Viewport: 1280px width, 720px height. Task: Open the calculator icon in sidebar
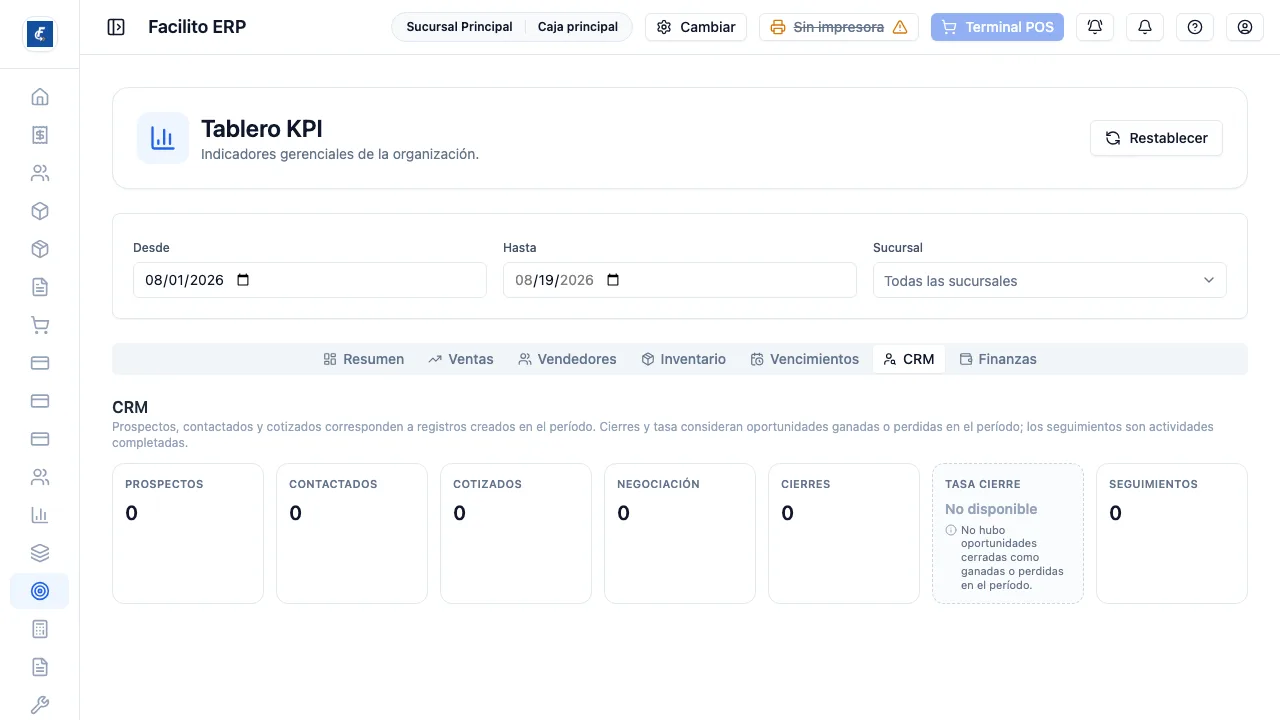tap(40, 629)
